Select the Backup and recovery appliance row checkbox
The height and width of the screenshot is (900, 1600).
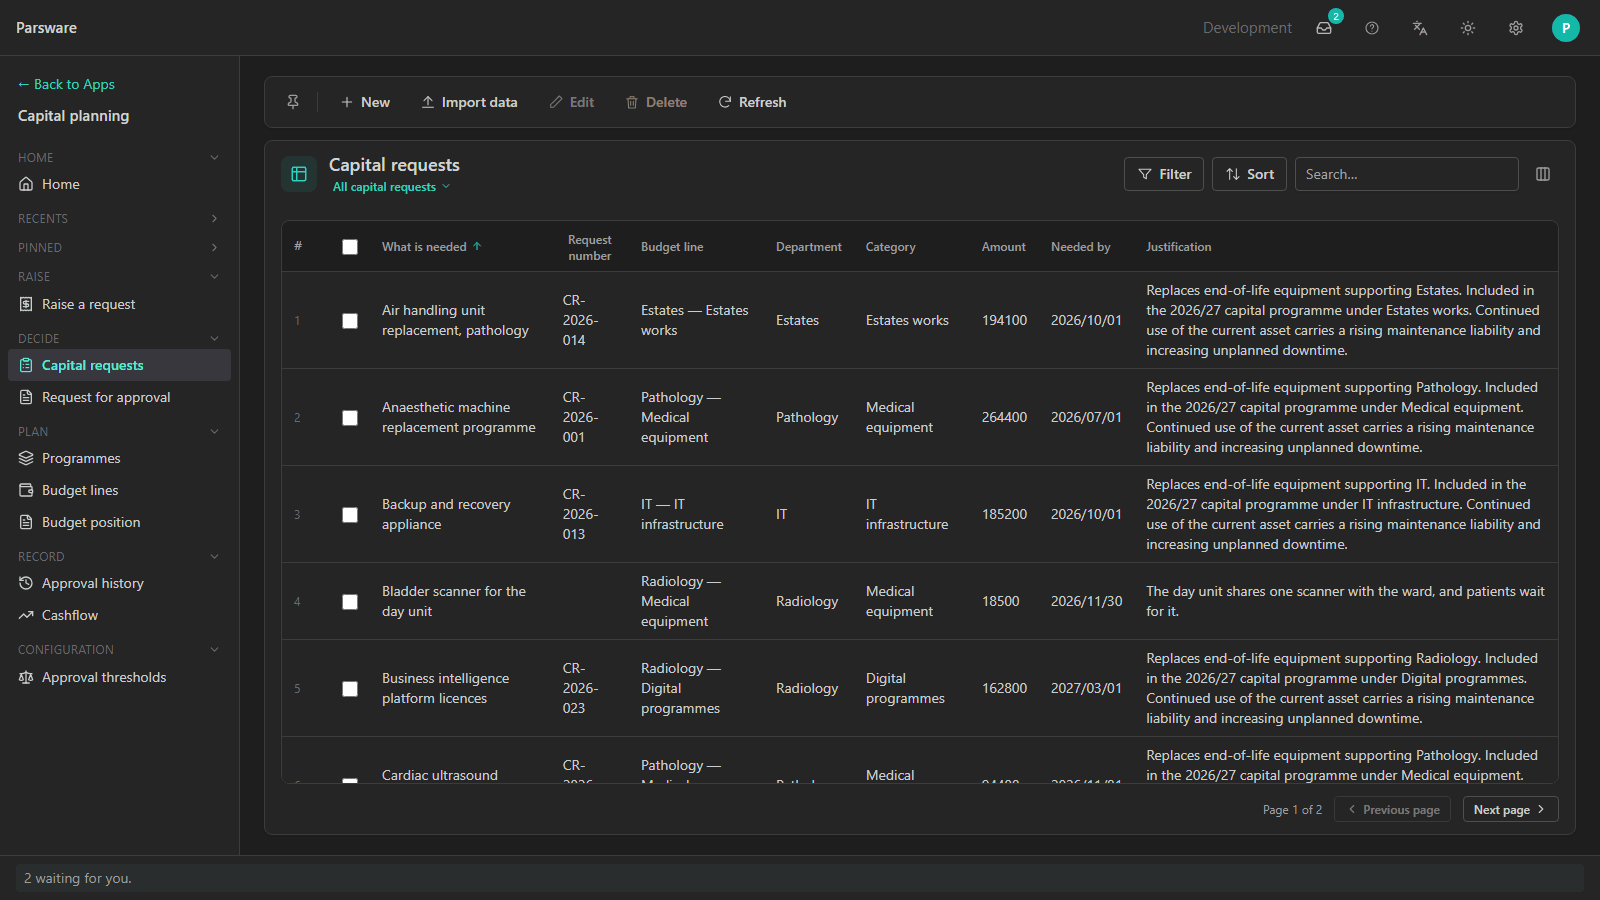click(x=350, y=515)
